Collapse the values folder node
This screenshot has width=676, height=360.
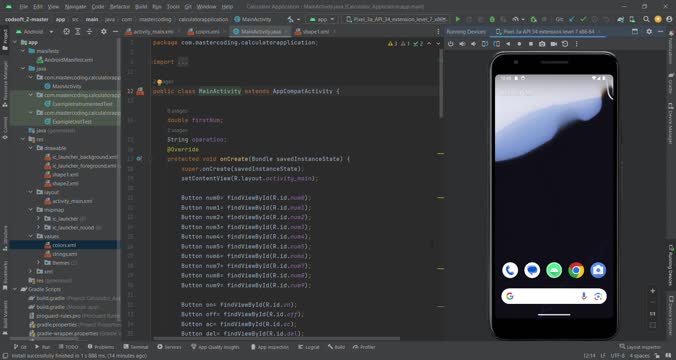click(x=31, y=236)
